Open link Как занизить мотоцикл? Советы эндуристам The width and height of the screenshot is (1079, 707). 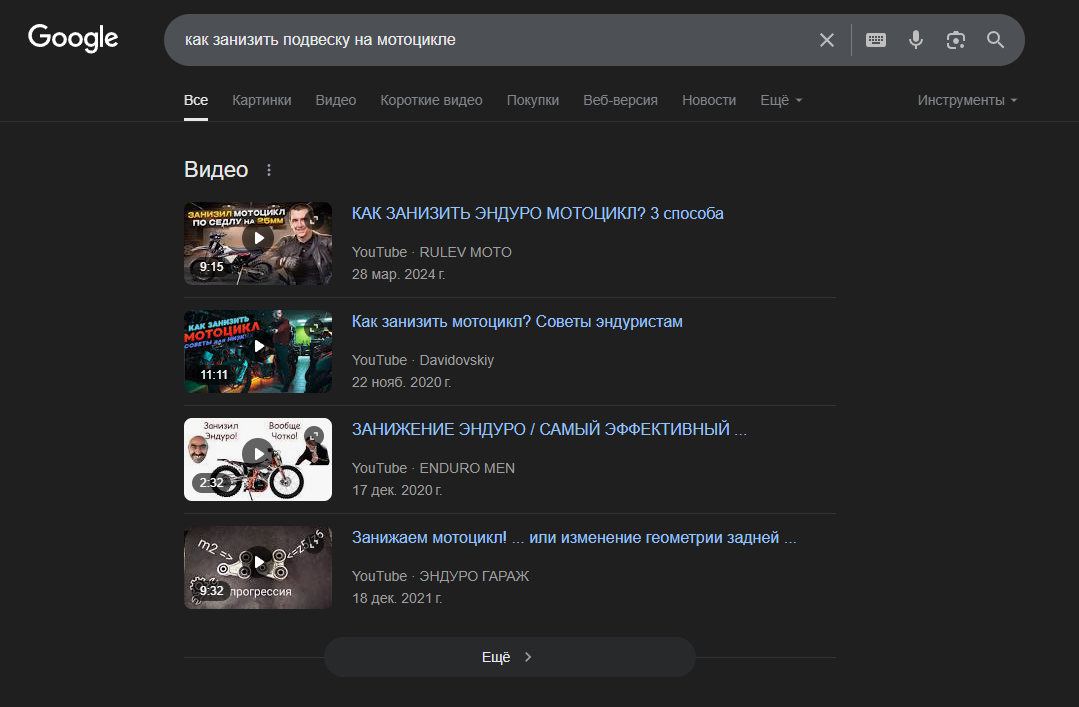517,321
